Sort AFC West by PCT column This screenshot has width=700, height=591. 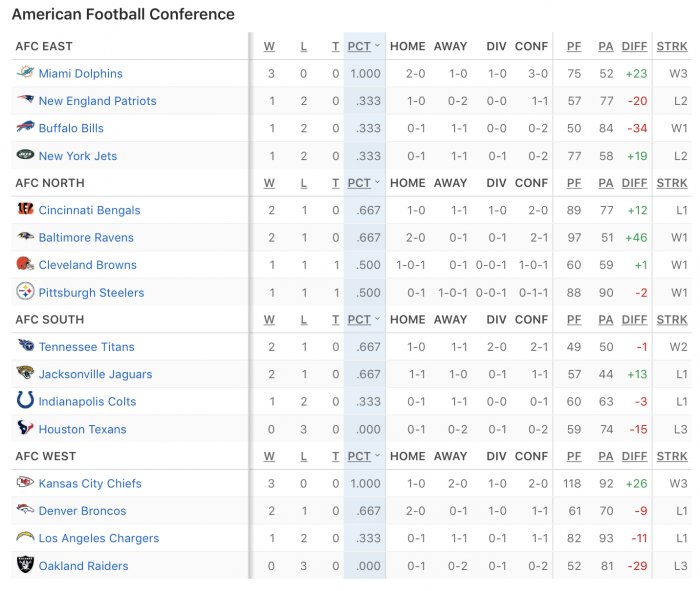363,456
